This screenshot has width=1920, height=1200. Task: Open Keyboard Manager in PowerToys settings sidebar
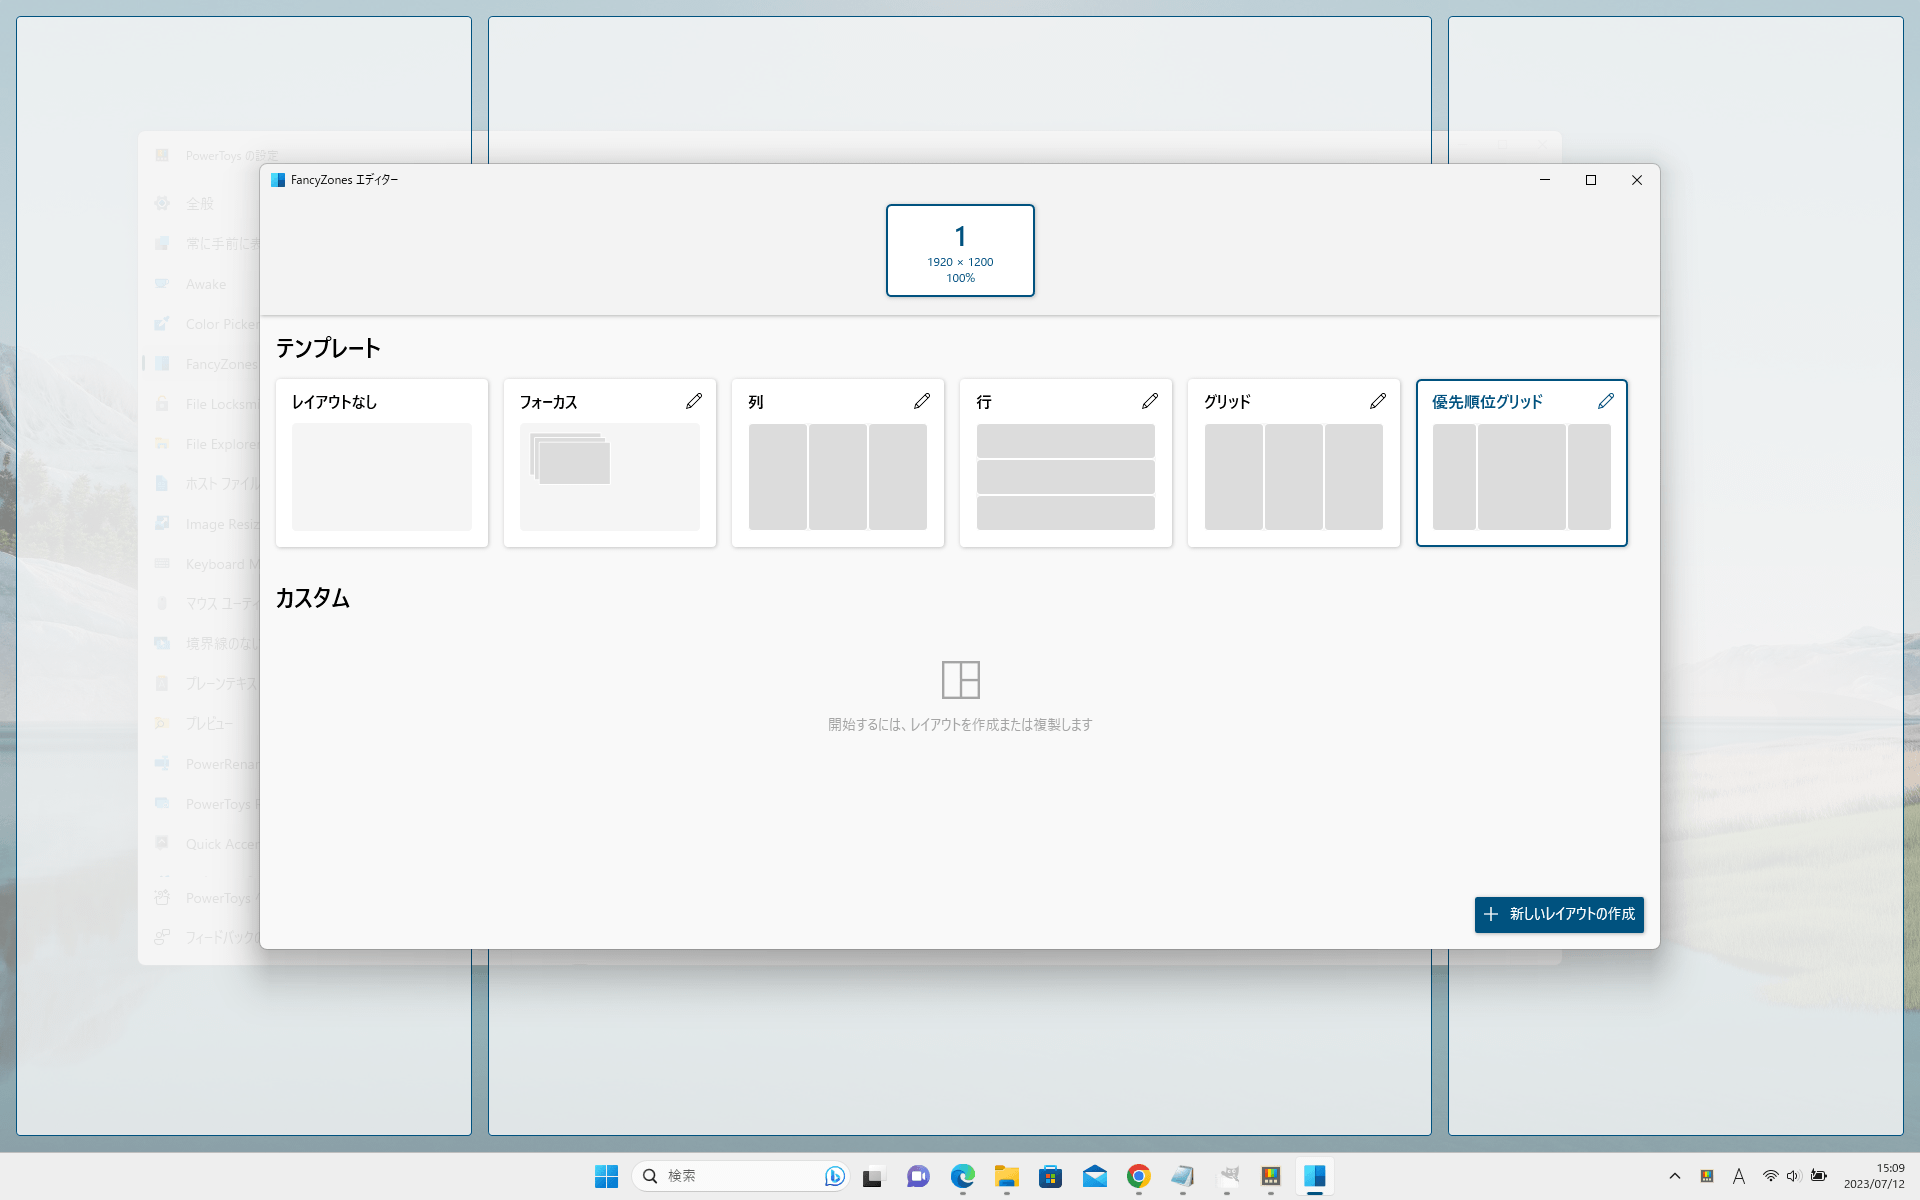click(x=200, y=564)
